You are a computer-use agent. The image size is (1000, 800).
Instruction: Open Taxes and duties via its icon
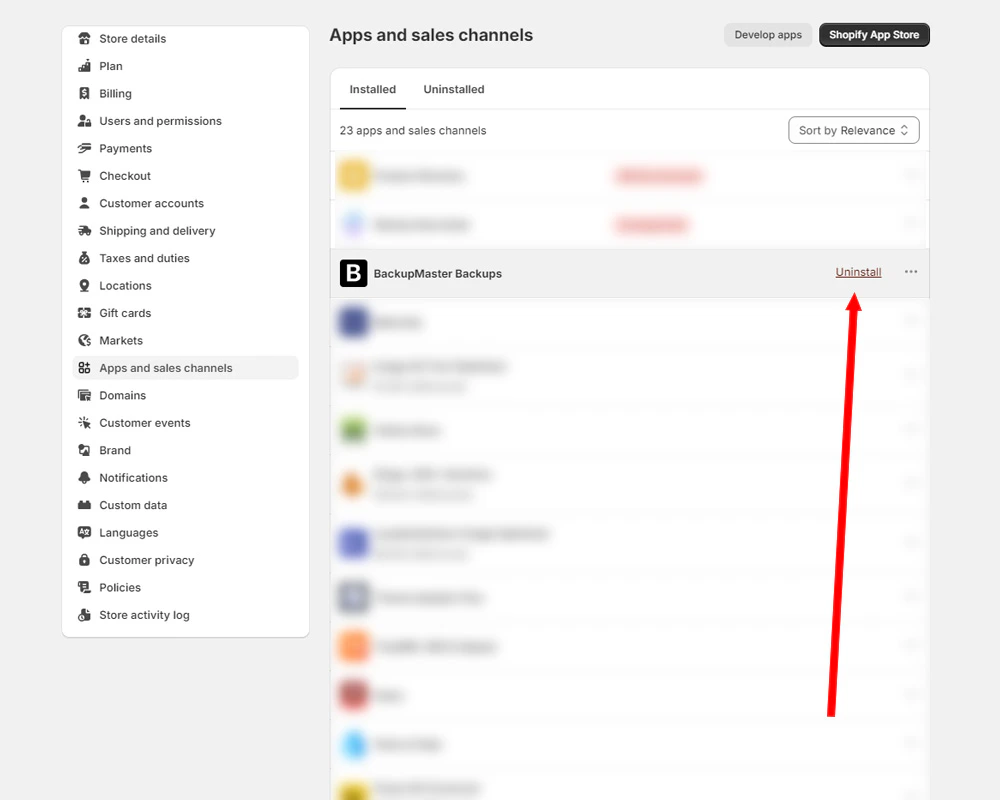pos(84,257)
